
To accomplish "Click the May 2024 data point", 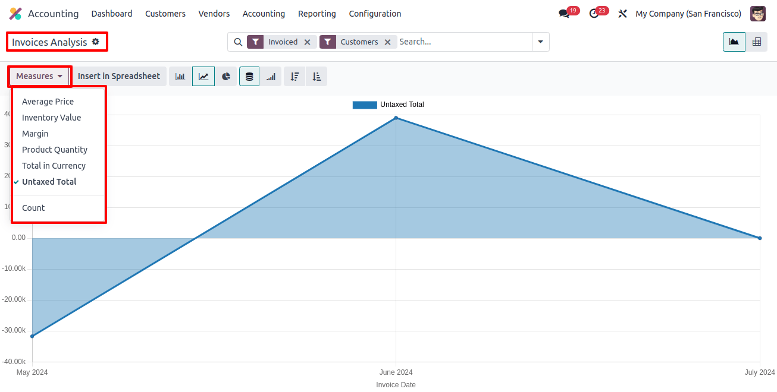I will tap(33, 336).
